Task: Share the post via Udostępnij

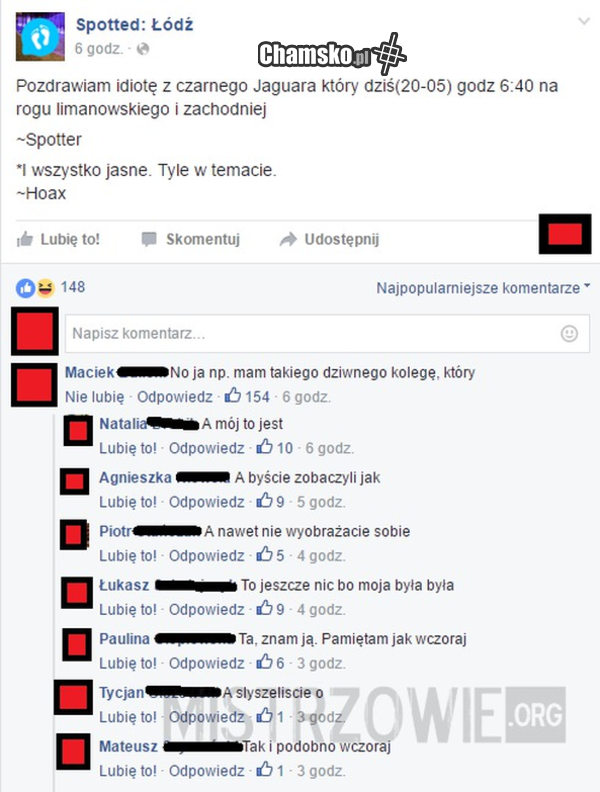Action: pos(329,239)
